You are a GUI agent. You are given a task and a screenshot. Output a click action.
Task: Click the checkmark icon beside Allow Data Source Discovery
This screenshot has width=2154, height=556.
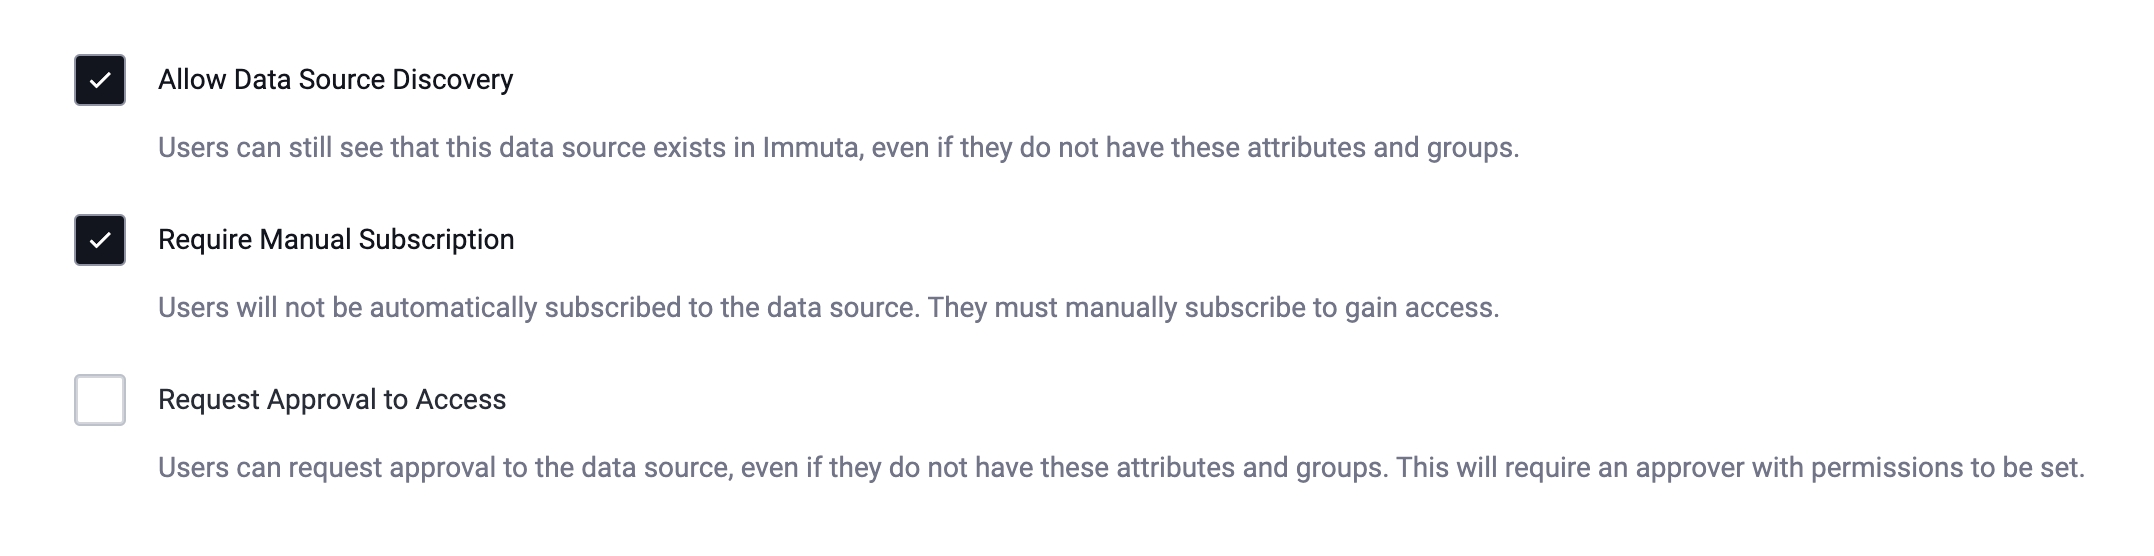(x=100, y=80)
